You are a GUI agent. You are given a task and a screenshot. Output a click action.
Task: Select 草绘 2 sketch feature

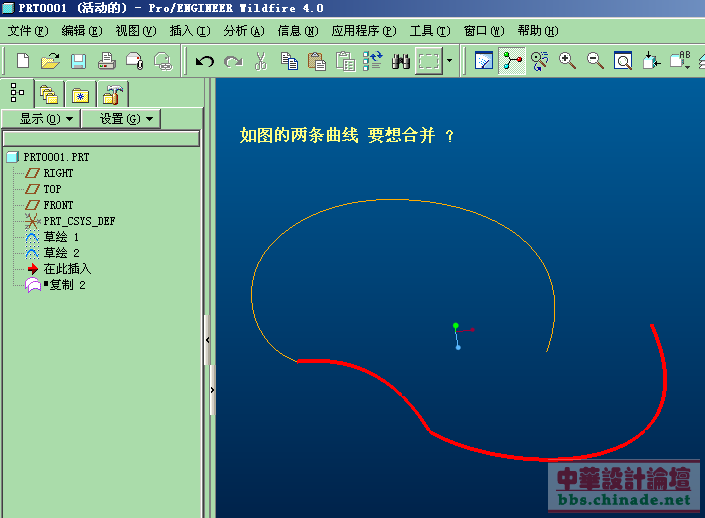coord(52,253)
